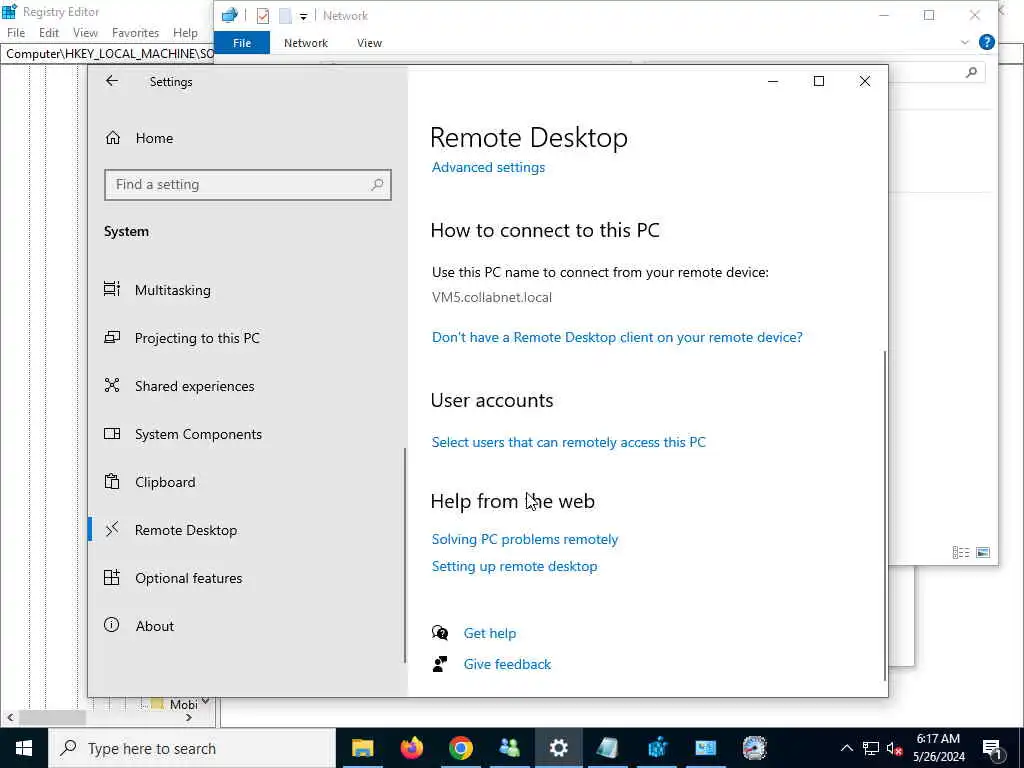Click the Give feedback person icon
This screenshot has width=1024, height=768.
point(440,664)
